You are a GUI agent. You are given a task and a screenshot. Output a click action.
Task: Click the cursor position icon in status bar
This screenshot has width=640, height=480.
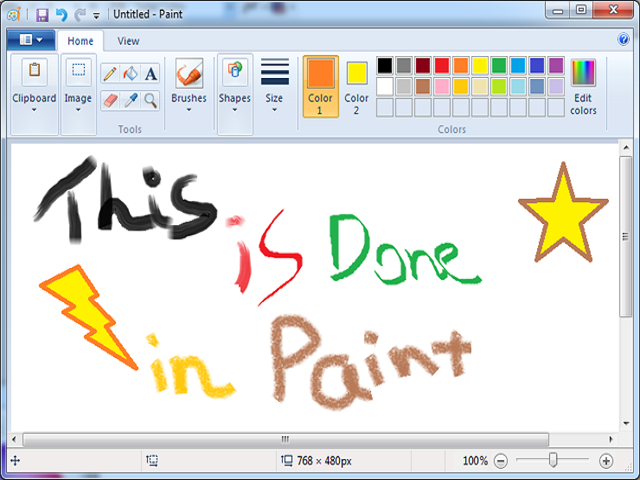pyautogui.click(x=15, y=461)
